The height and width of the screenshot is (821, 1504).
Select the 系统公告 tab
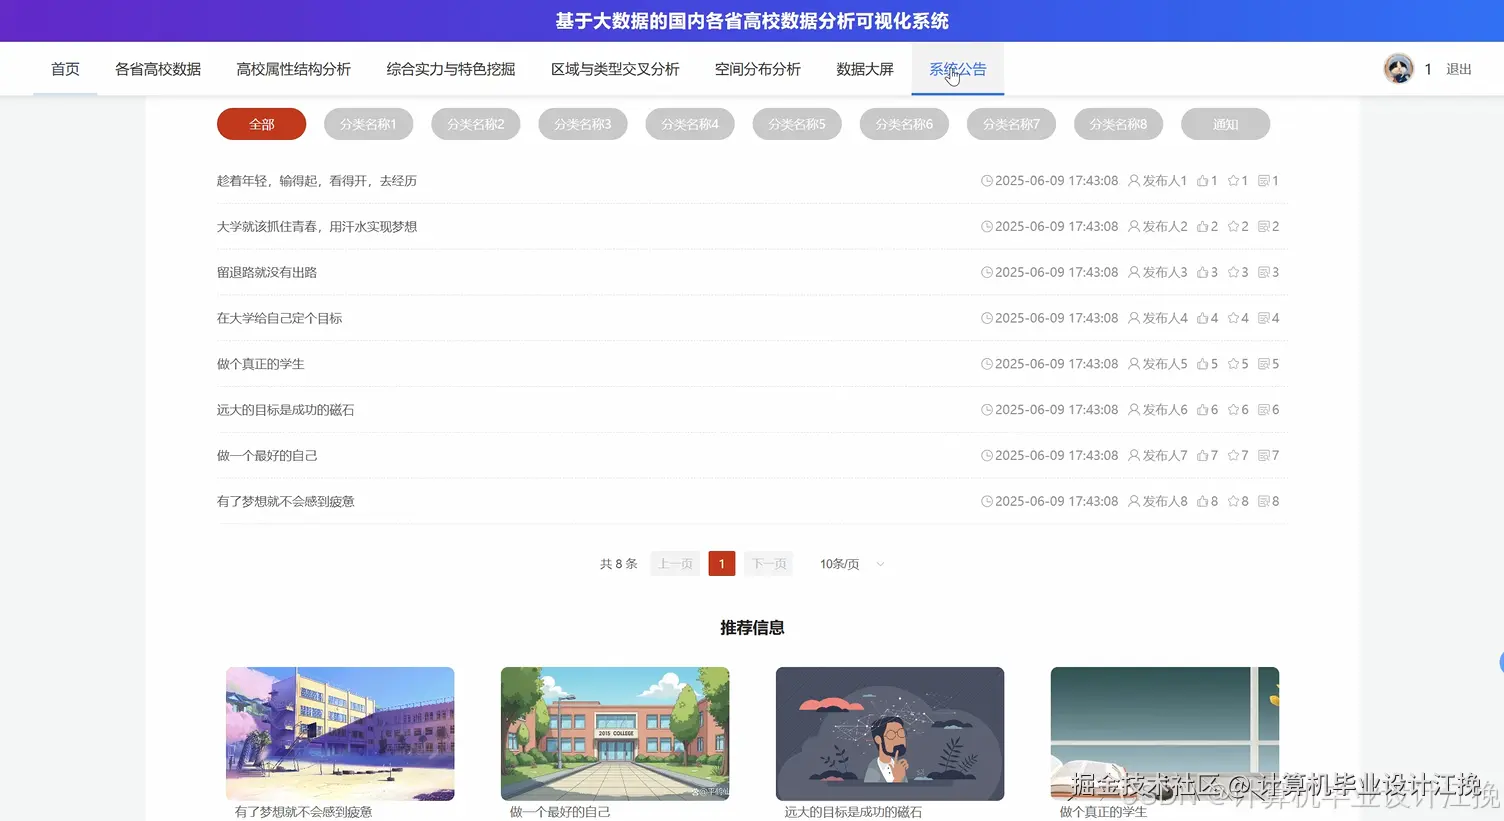[958, 69]
